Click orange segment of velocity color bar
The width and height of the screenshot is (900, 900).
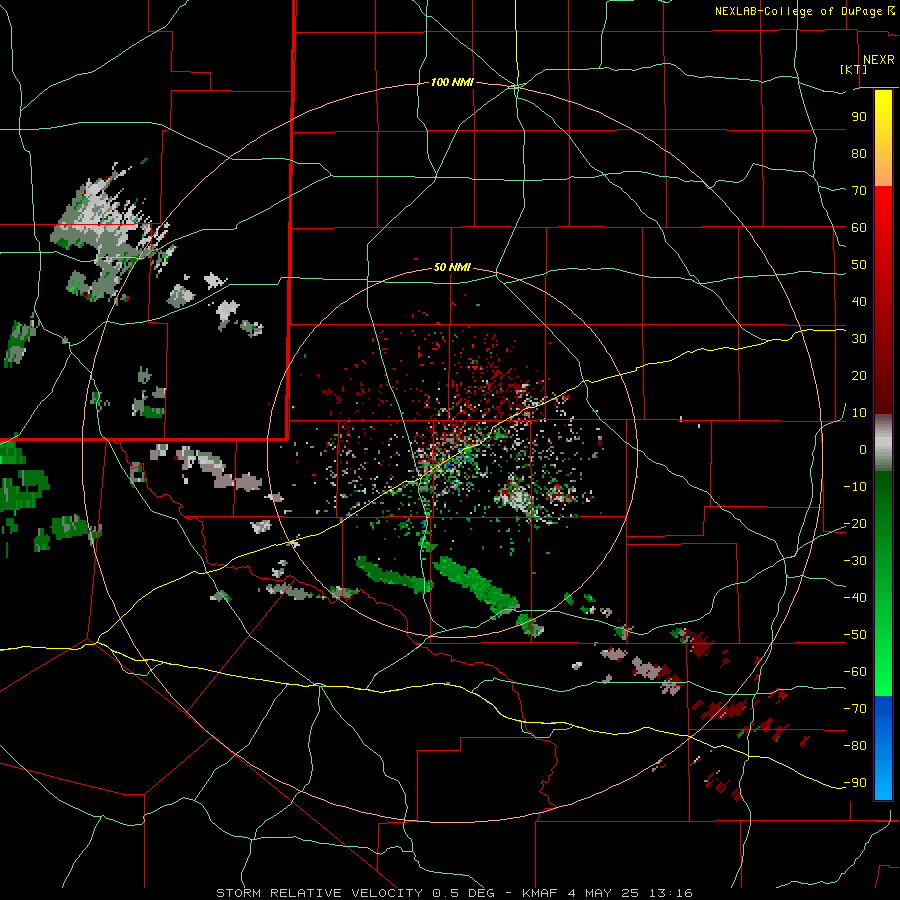pos(883,166)
